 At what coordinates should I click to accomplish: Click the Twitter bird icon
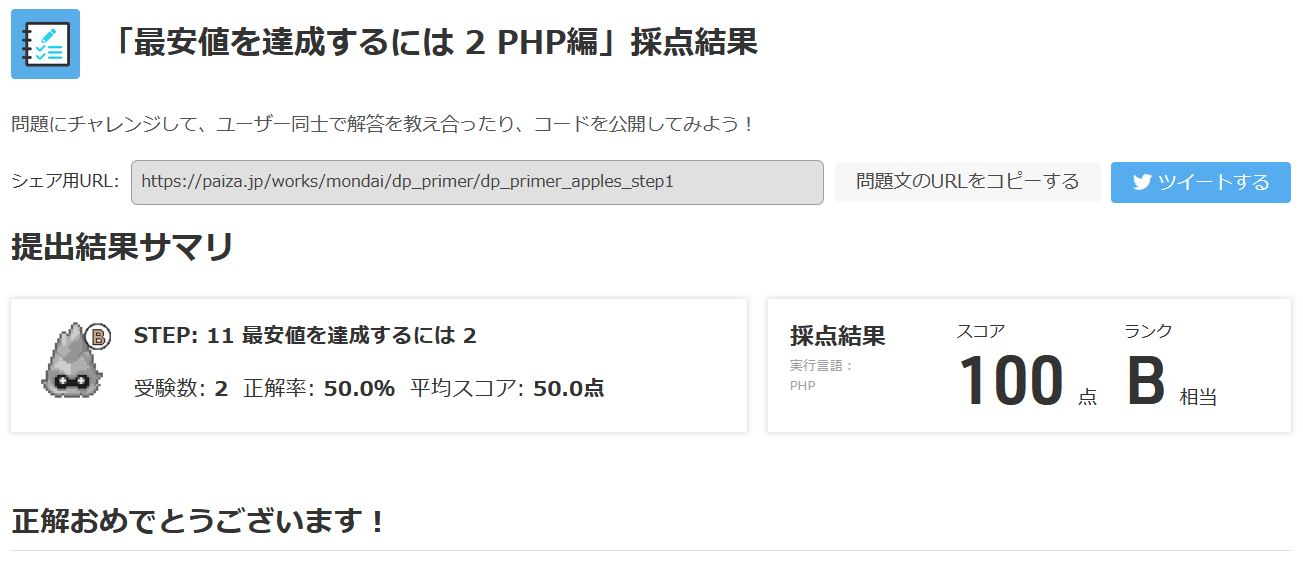point(1142,182)
